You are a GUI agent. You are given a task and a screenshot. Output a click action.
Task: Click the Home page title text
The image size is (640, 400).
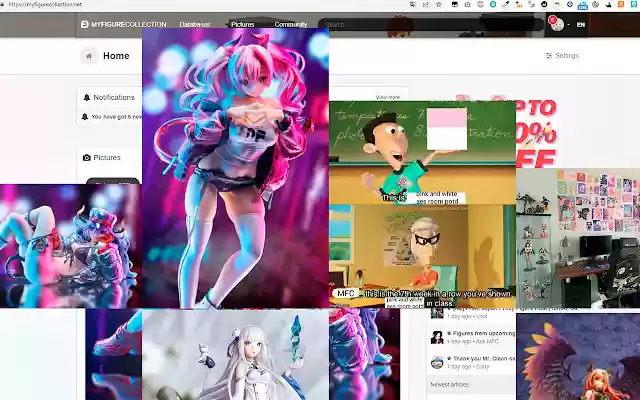[116, 56]
